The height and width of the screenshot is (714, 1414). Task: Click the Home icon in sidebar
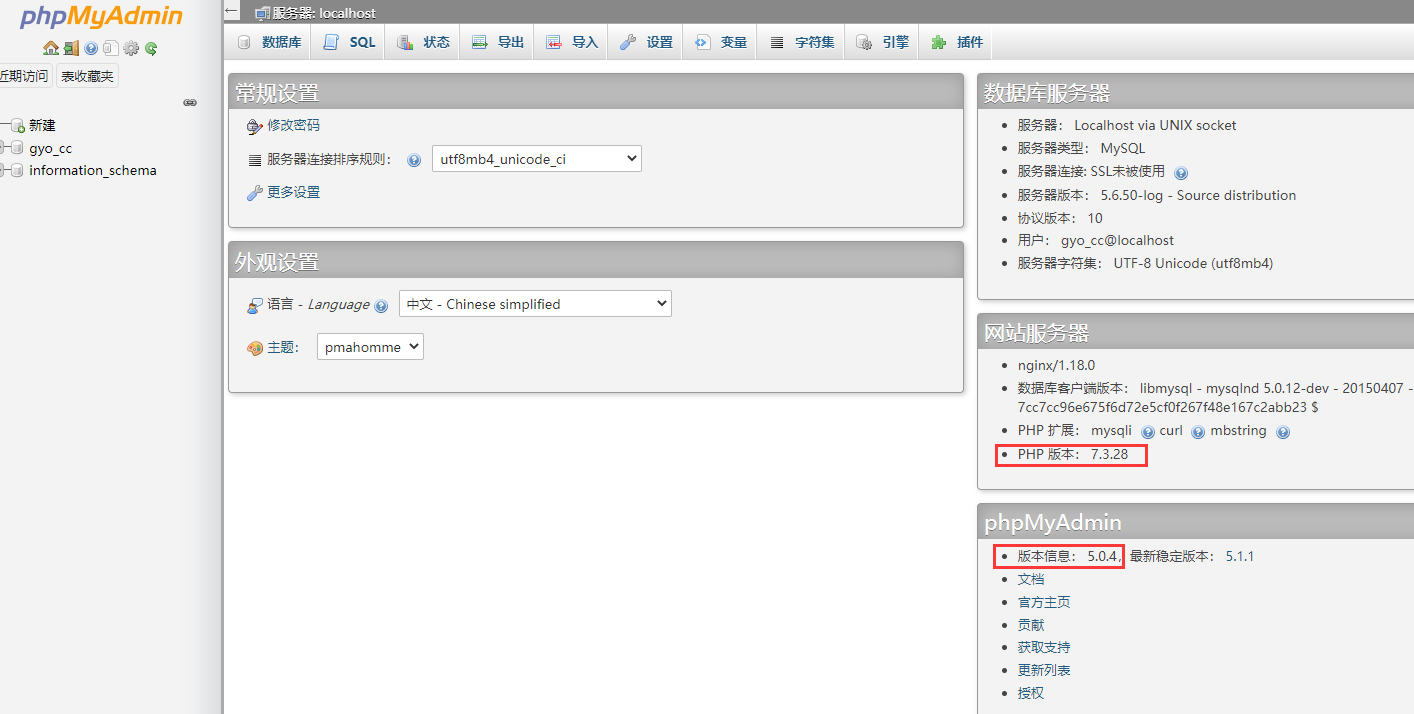coord(50,48)
